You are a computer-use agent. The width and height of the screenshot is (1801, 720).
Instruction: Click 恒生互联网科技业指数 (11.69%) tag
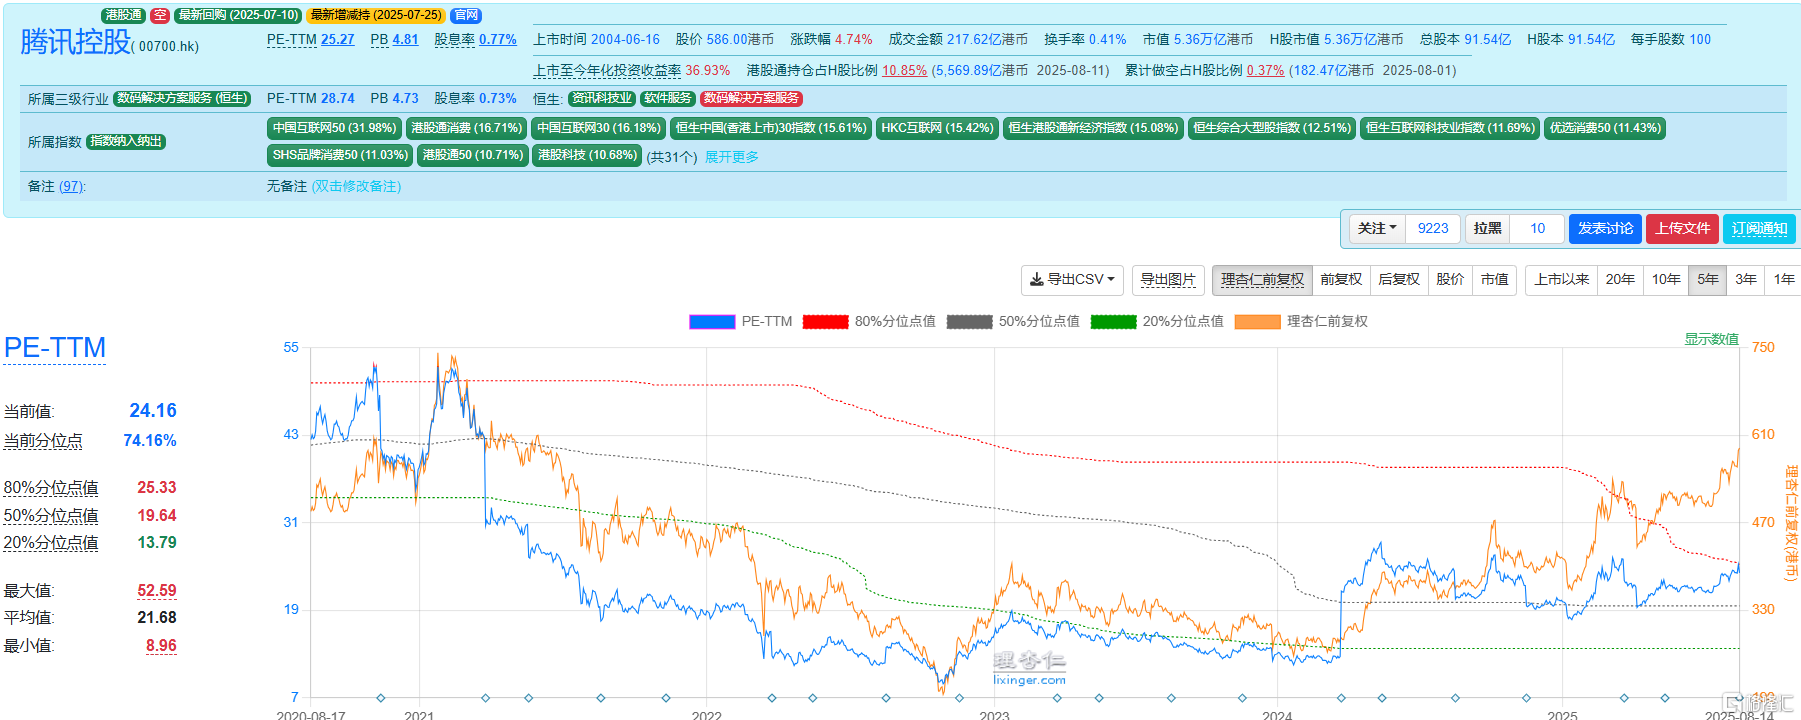point(1450,128)
